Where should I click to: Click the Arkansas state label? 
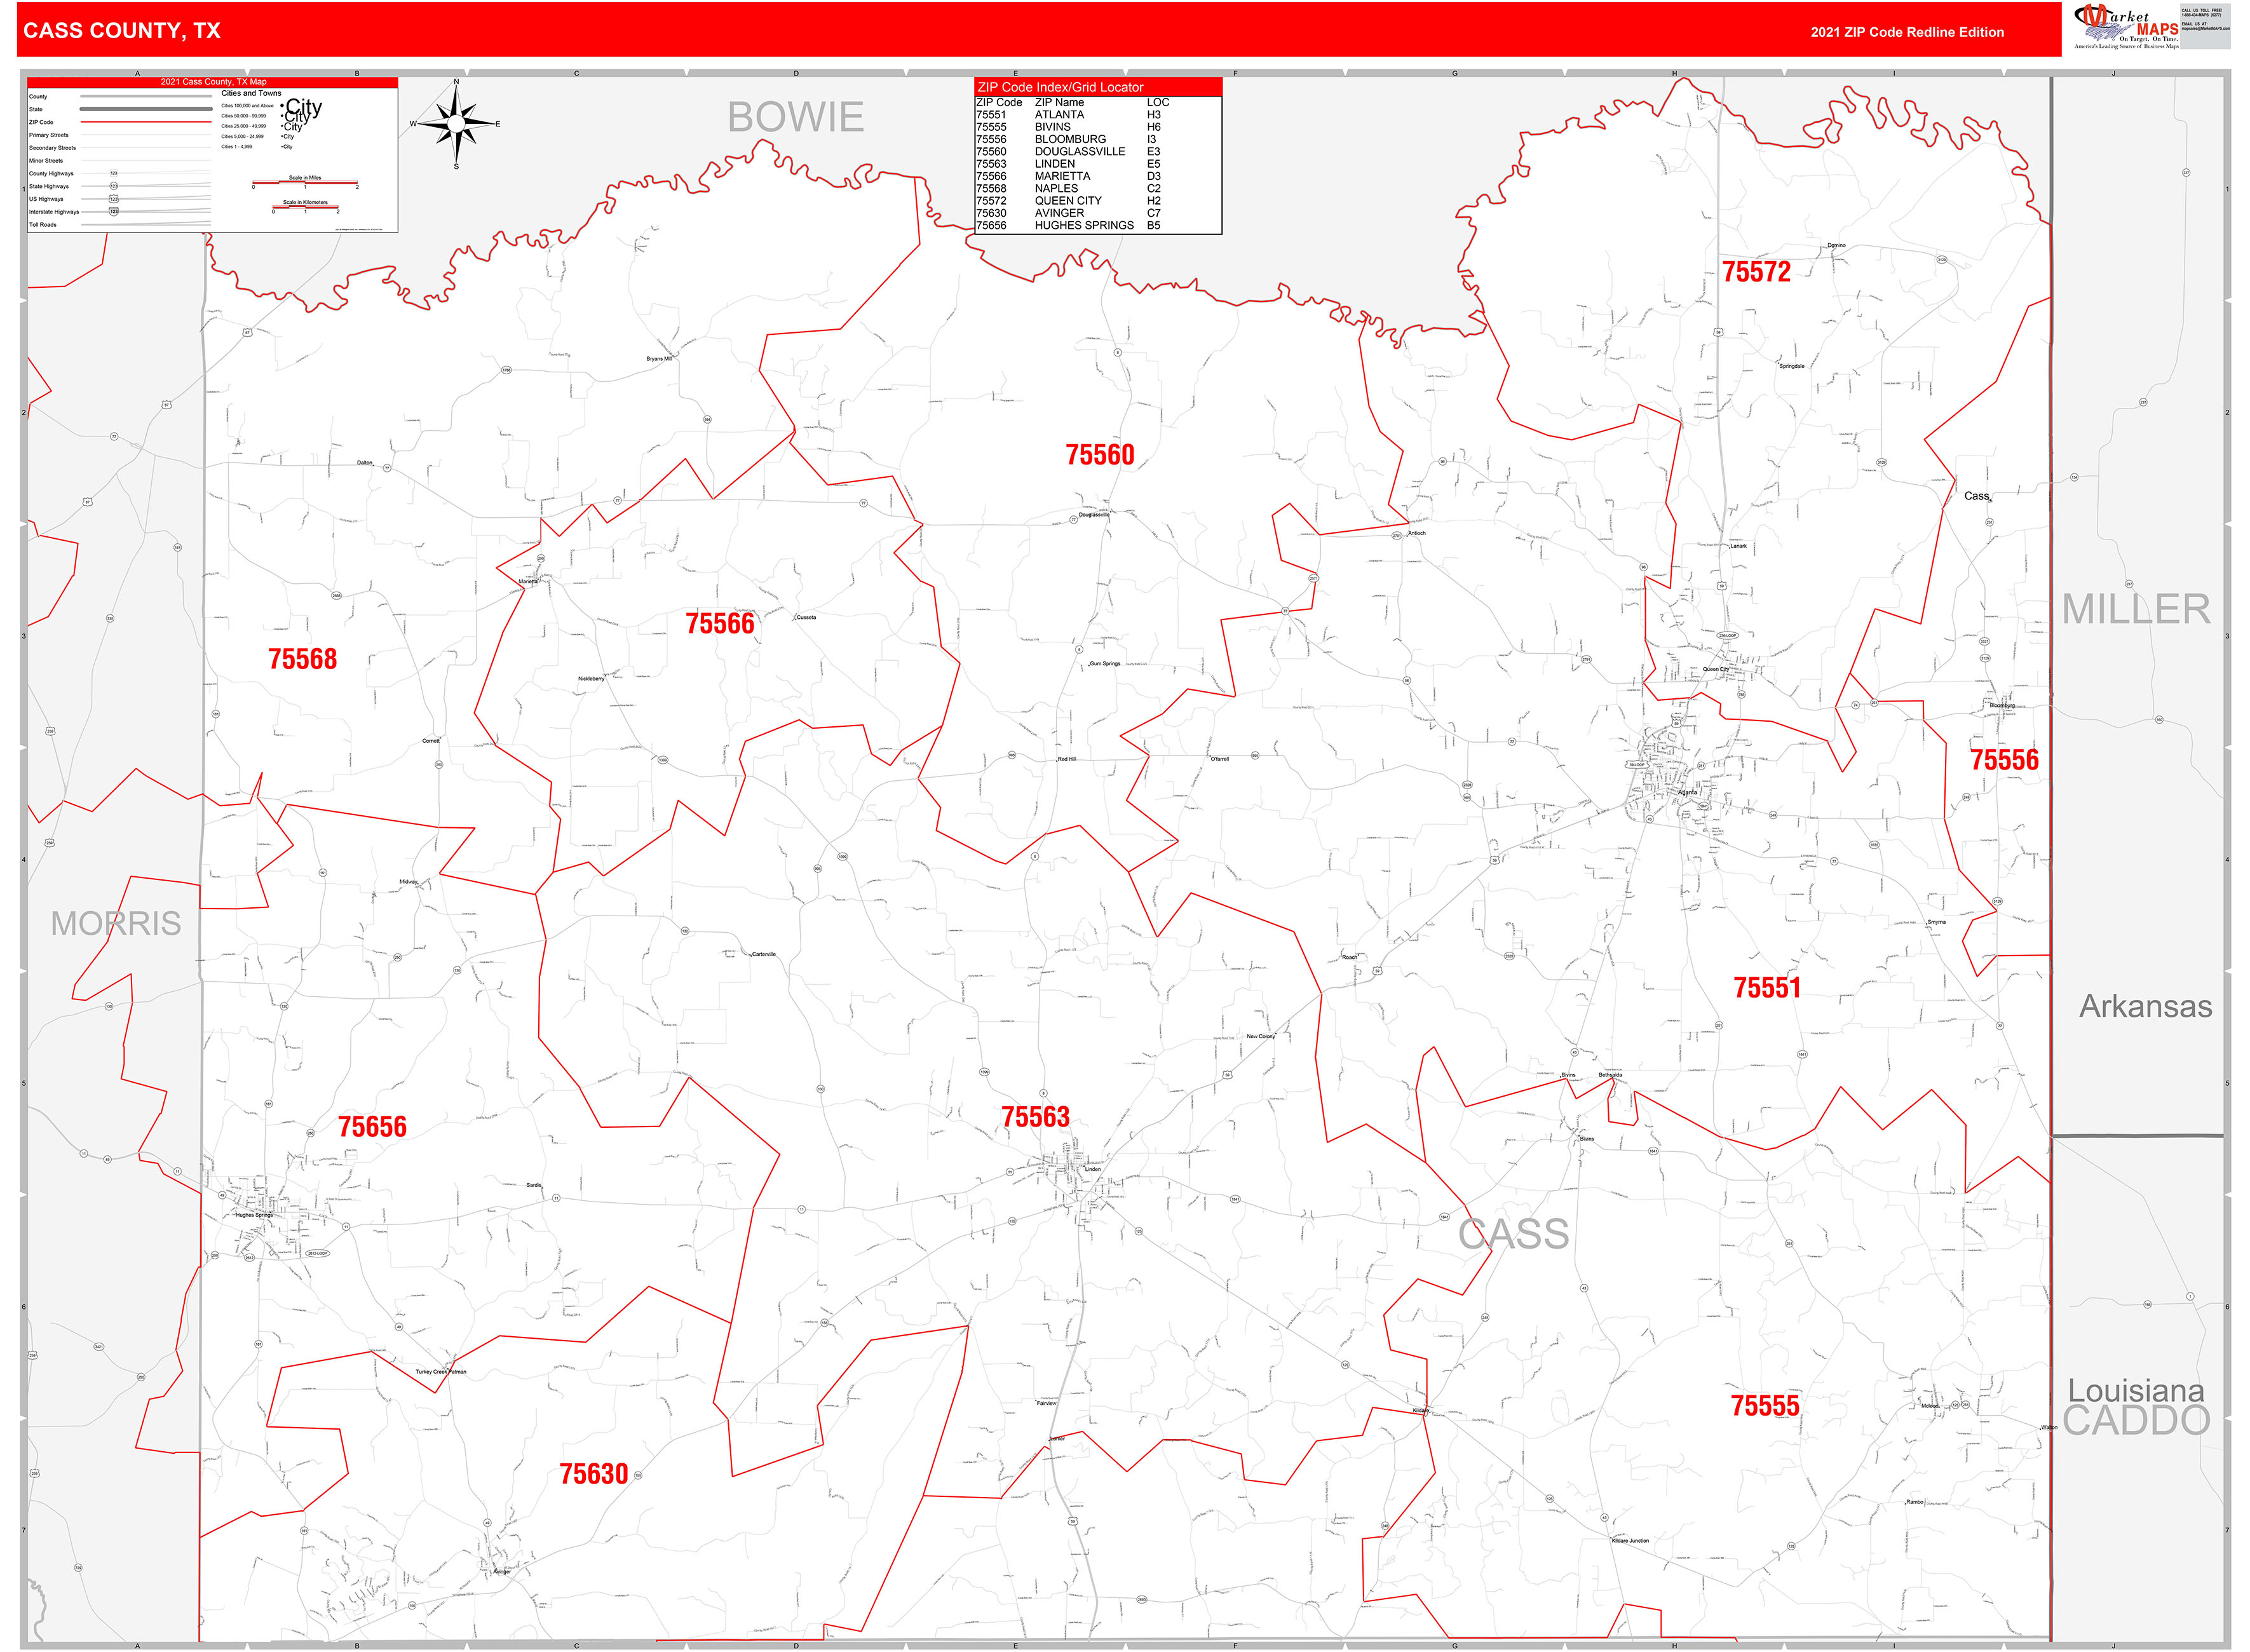pos(2146,1006)
